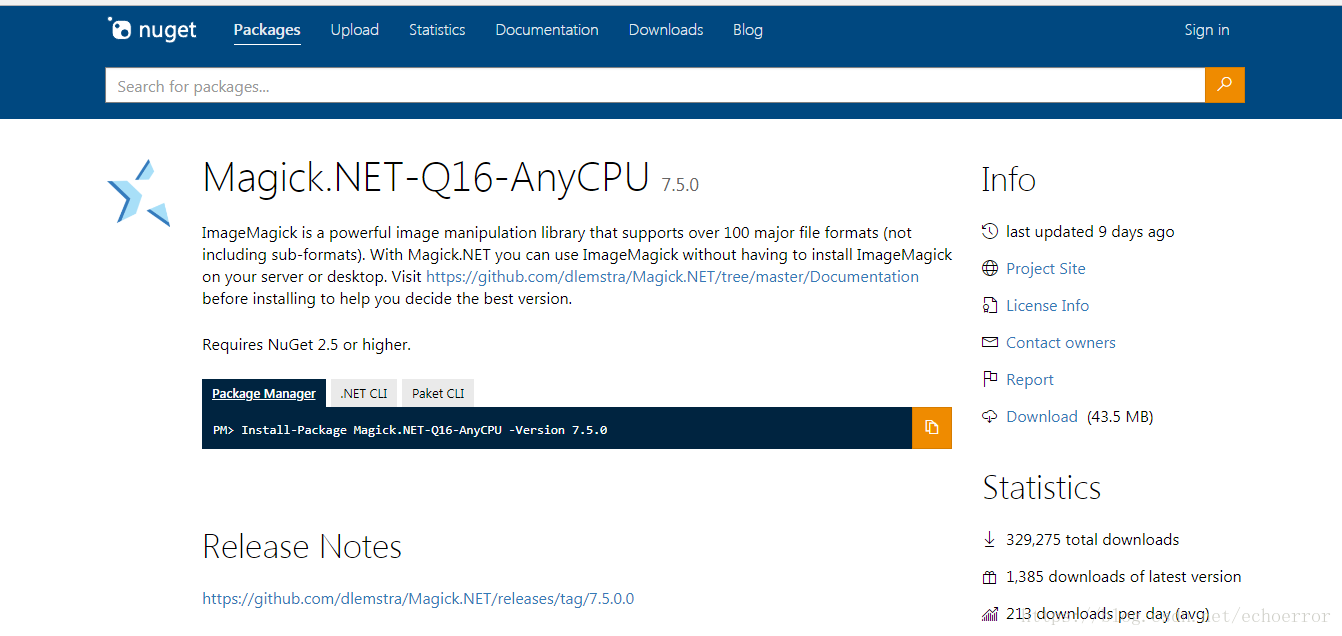The image size is (1342, 636).
Task: Switch to the .NET CLI tab
Action: point(364,393)
